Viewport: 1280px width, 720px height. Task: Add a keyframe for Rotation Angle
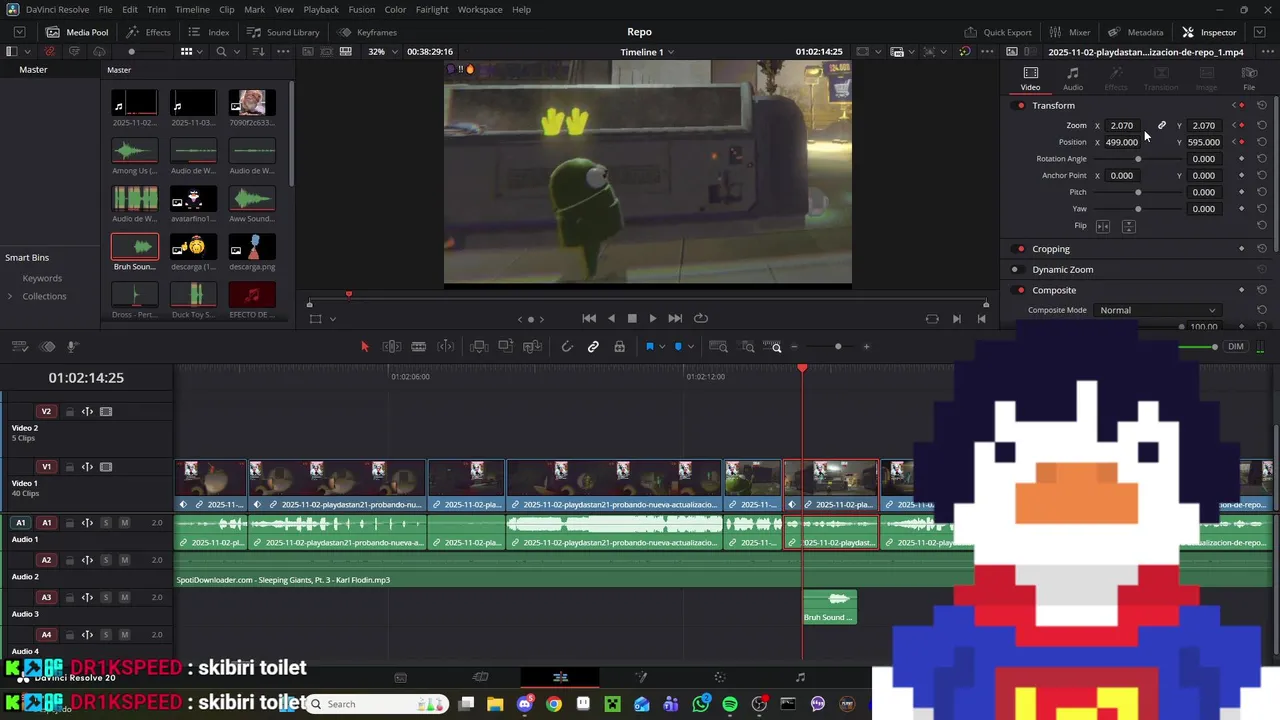(1242, 159)
